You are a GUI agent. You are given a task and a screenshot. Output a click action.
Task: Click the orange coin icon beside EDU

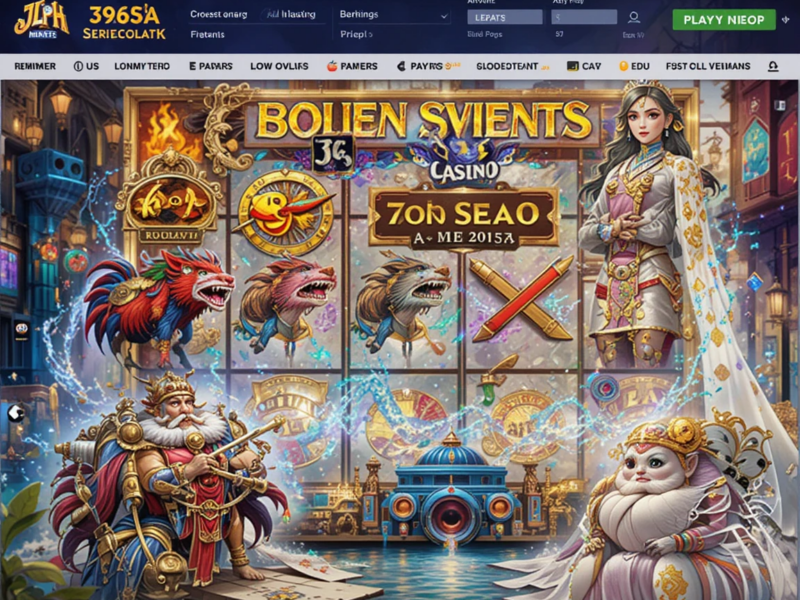[623, 66]
